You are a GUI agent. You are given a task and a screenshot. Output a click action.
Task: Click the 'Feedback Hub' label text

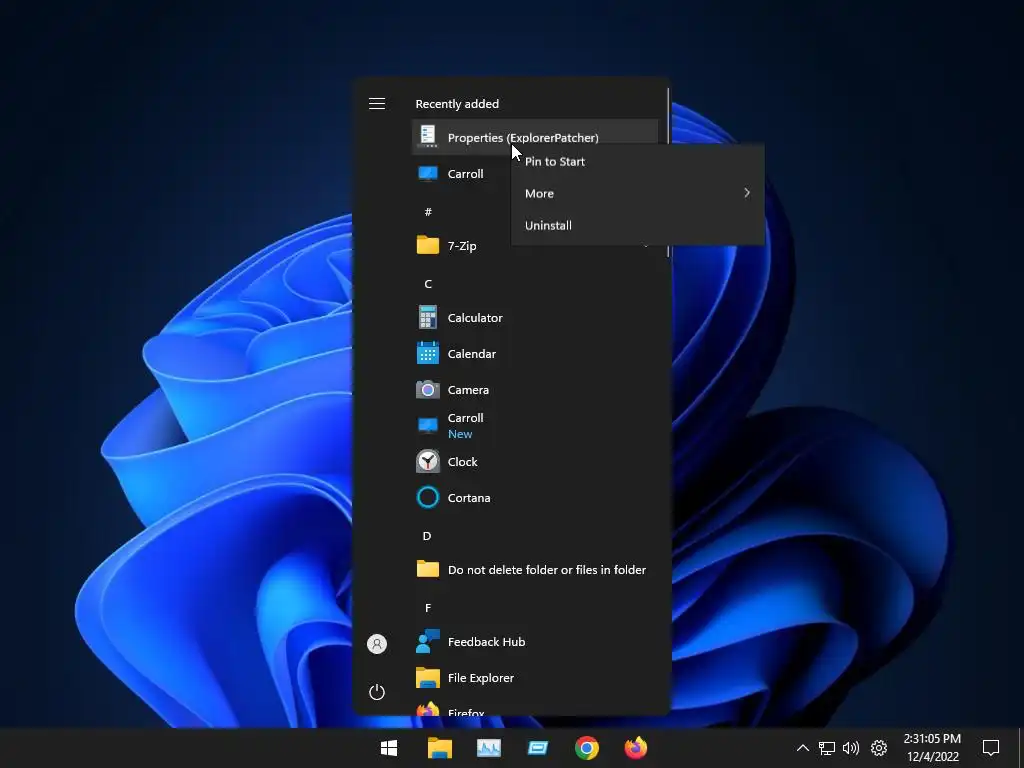click(x=487, y=642)
